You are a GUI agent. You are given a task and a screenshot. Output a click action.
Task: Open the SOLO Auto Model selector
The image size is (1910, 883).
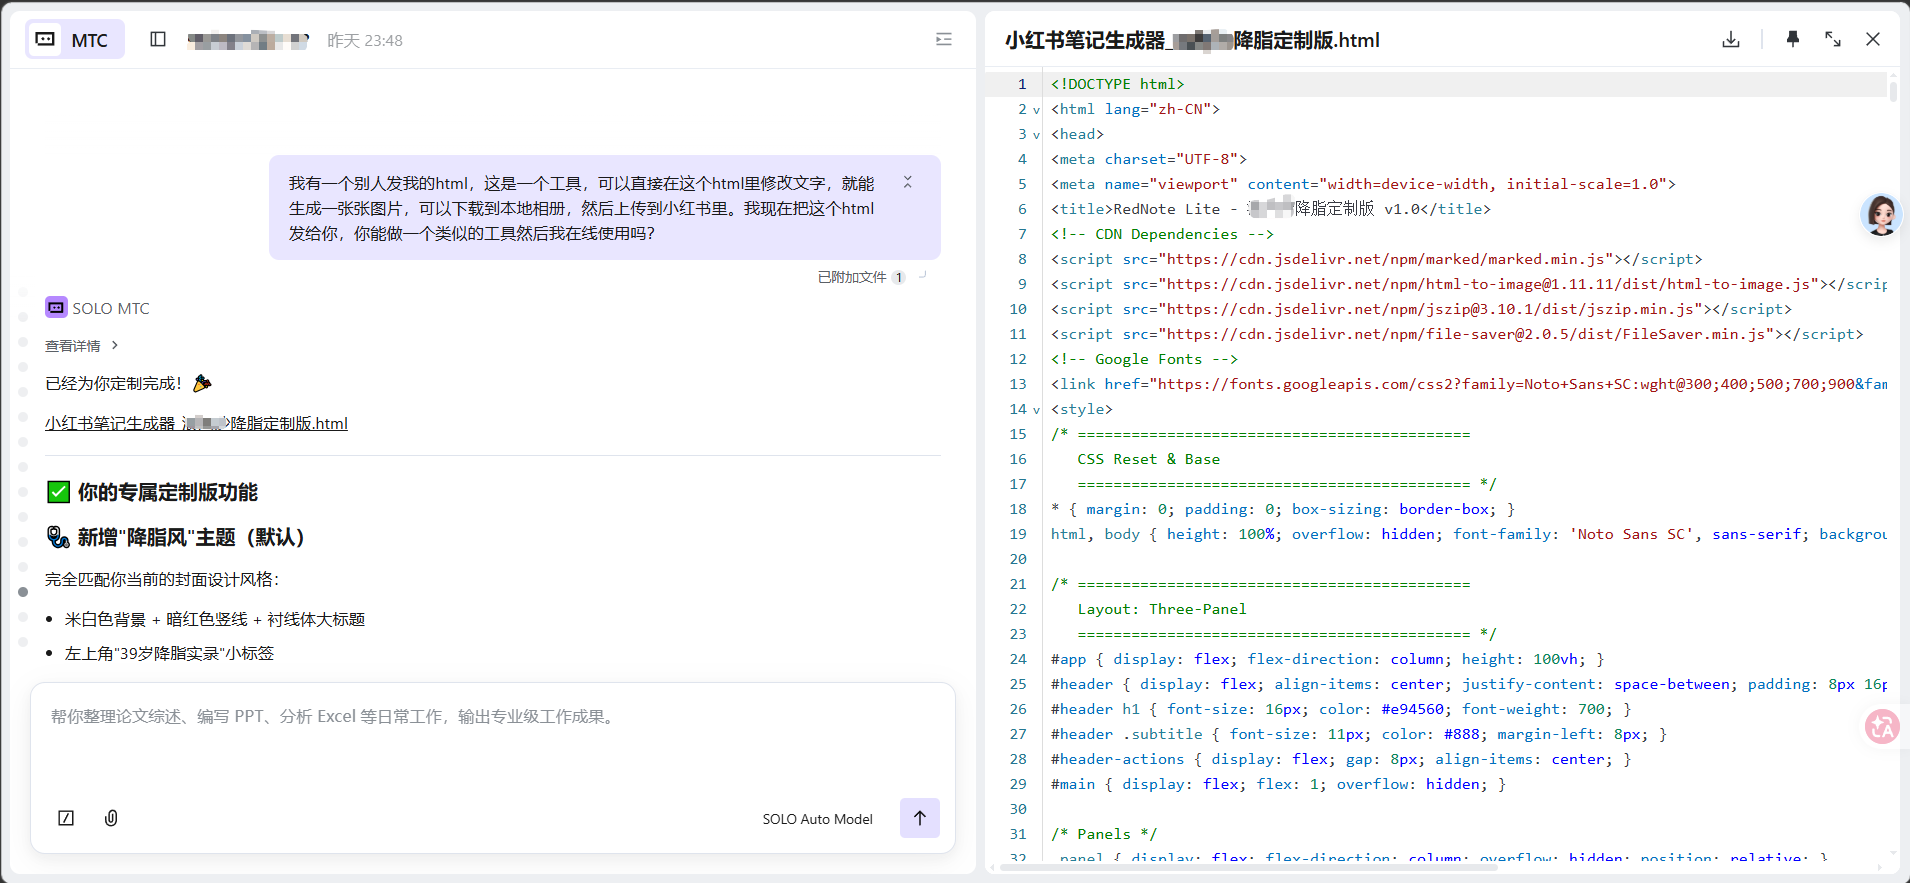point(817,819)
